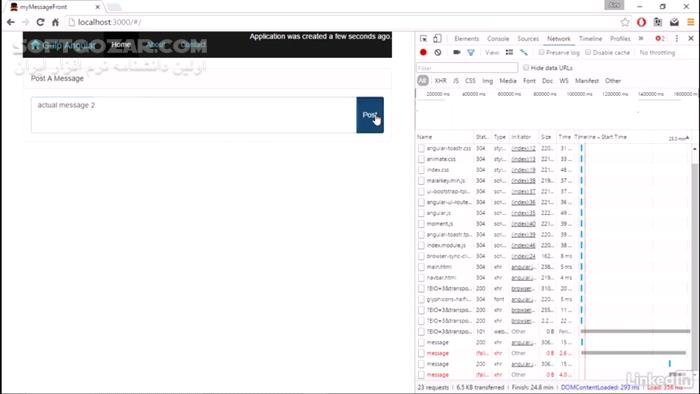The height and width of the screenshot is (394, 700).
Task: Click the message textarea
Action: pos(194,115)
